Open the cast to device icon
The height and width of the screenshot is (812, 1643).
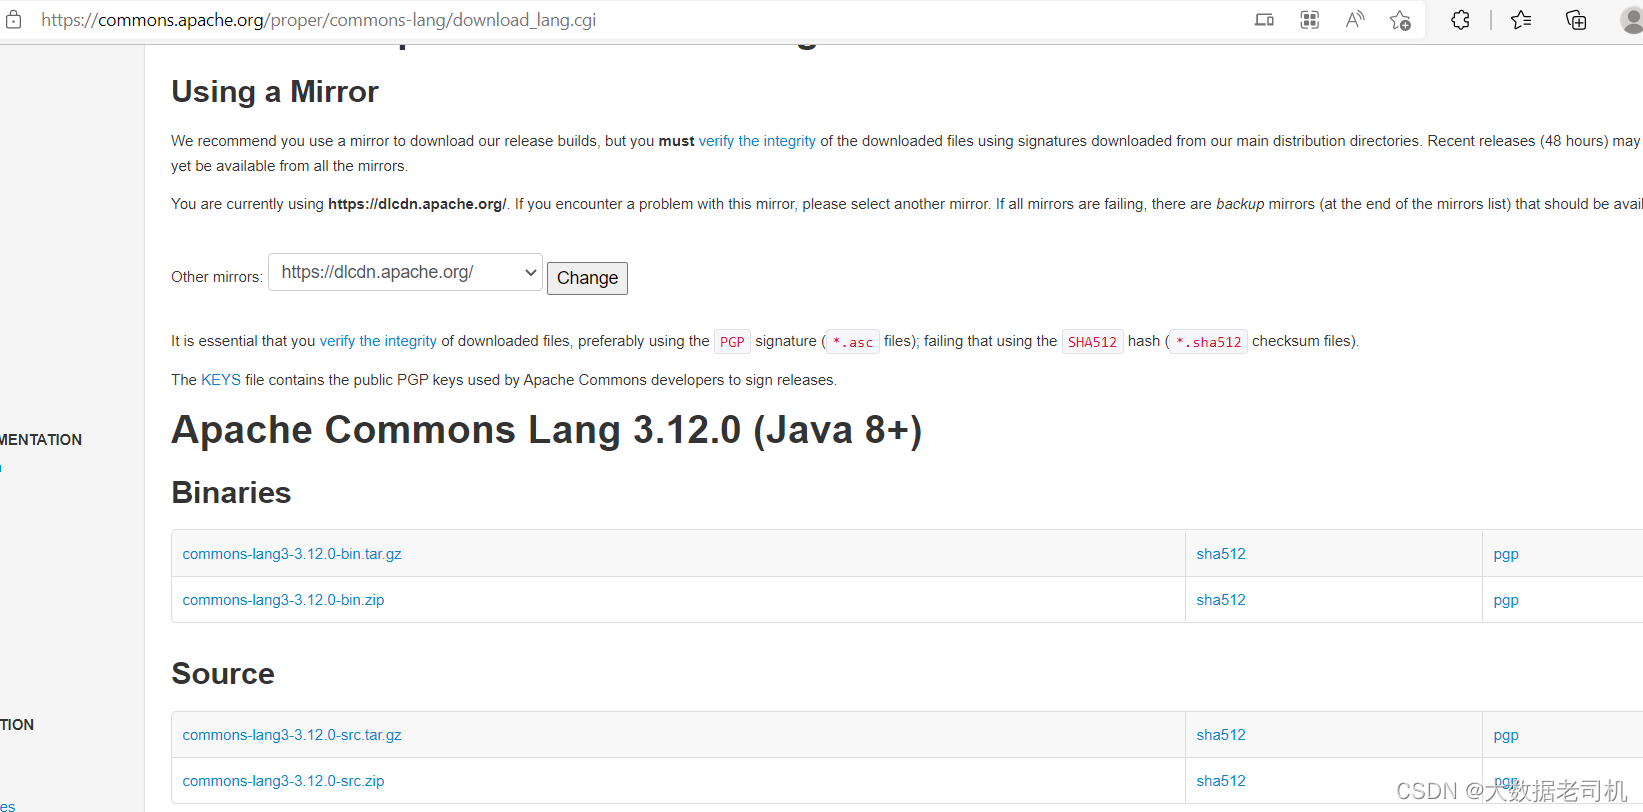(1264, 20)
